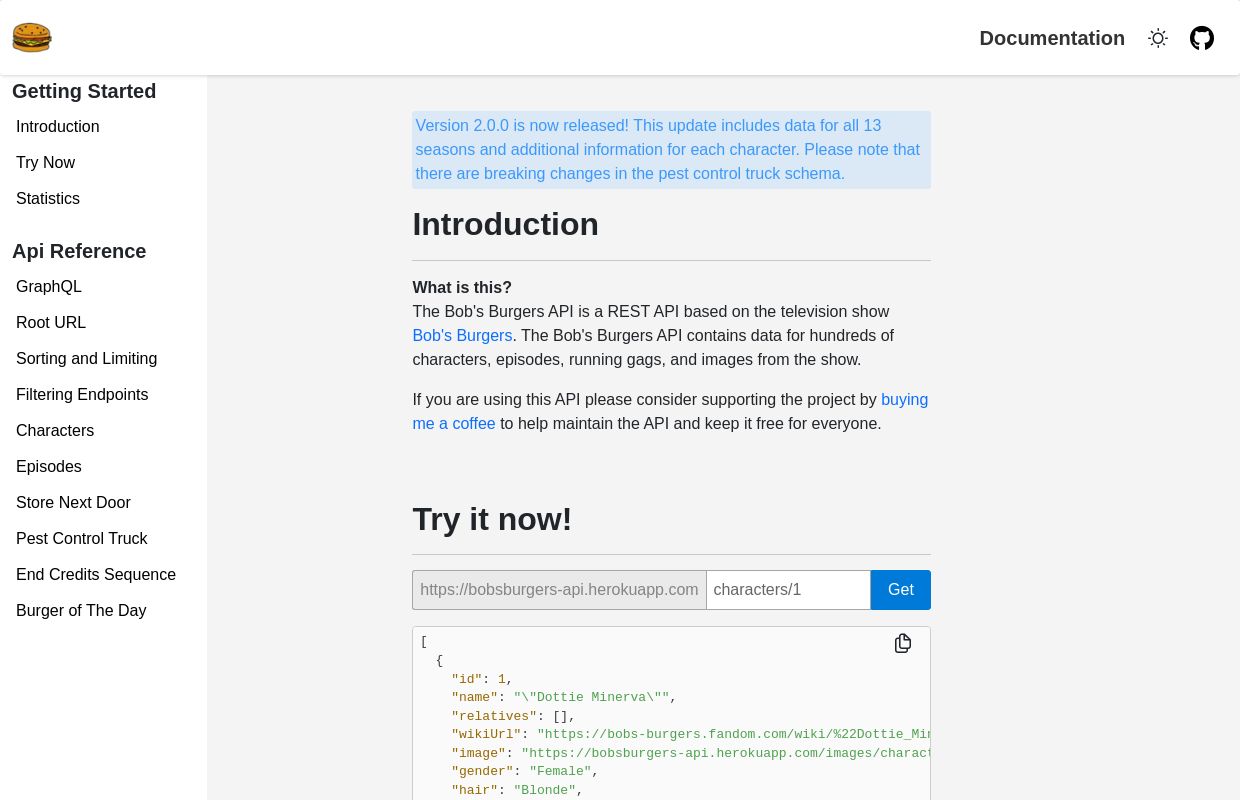Click the "image" URL in JSON output
The width and height of the screenshot is (1240, 800).
(x=725, y=753)
